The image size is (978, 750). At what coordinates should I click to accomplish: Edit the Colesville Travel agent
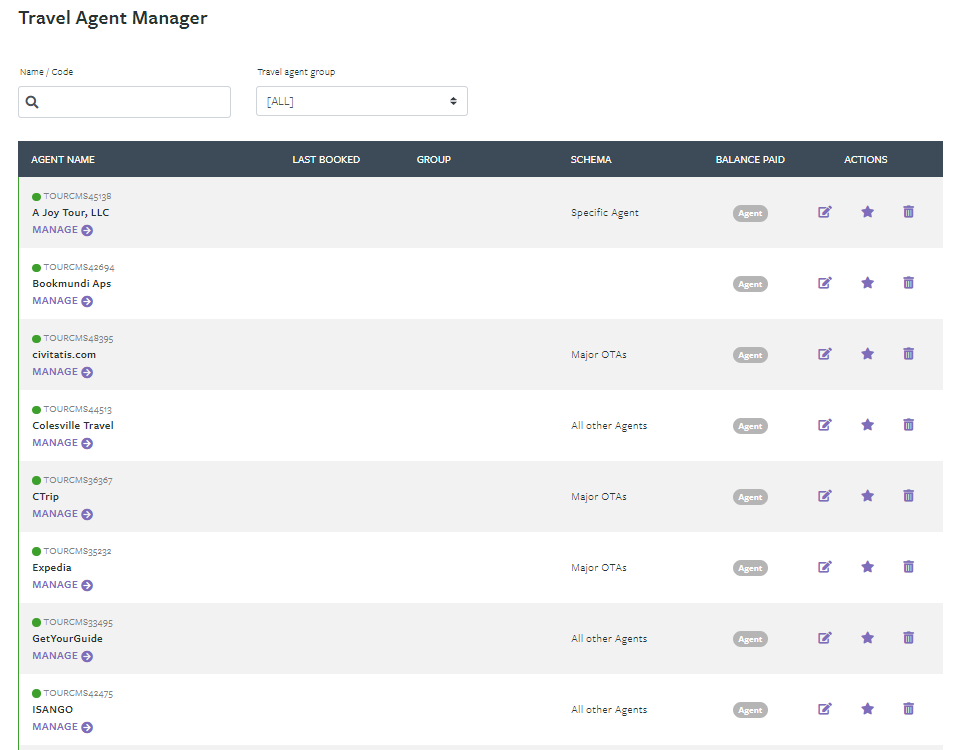(825, 426)
